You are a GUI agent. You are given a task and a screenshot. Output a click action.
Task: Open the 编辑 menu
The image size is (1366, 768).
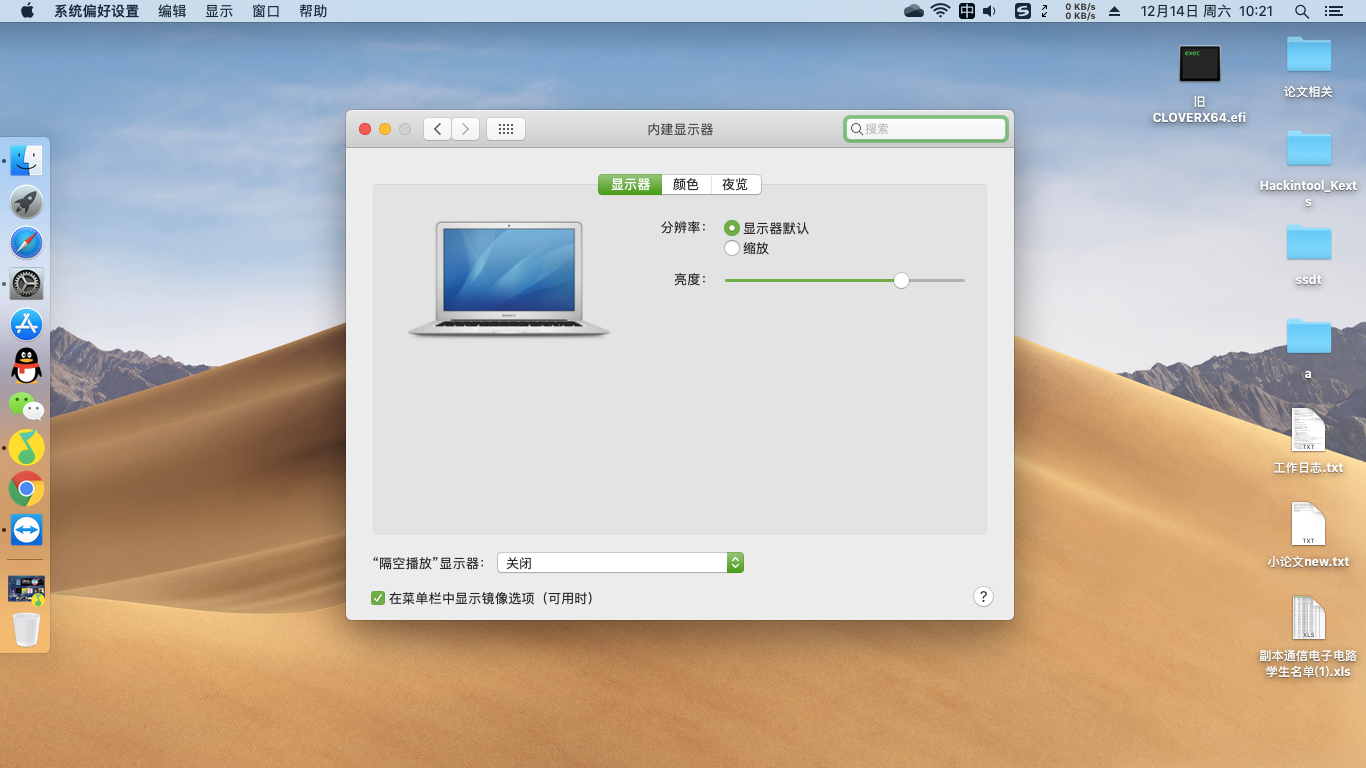pyautogui.click(x=172, y=11)
